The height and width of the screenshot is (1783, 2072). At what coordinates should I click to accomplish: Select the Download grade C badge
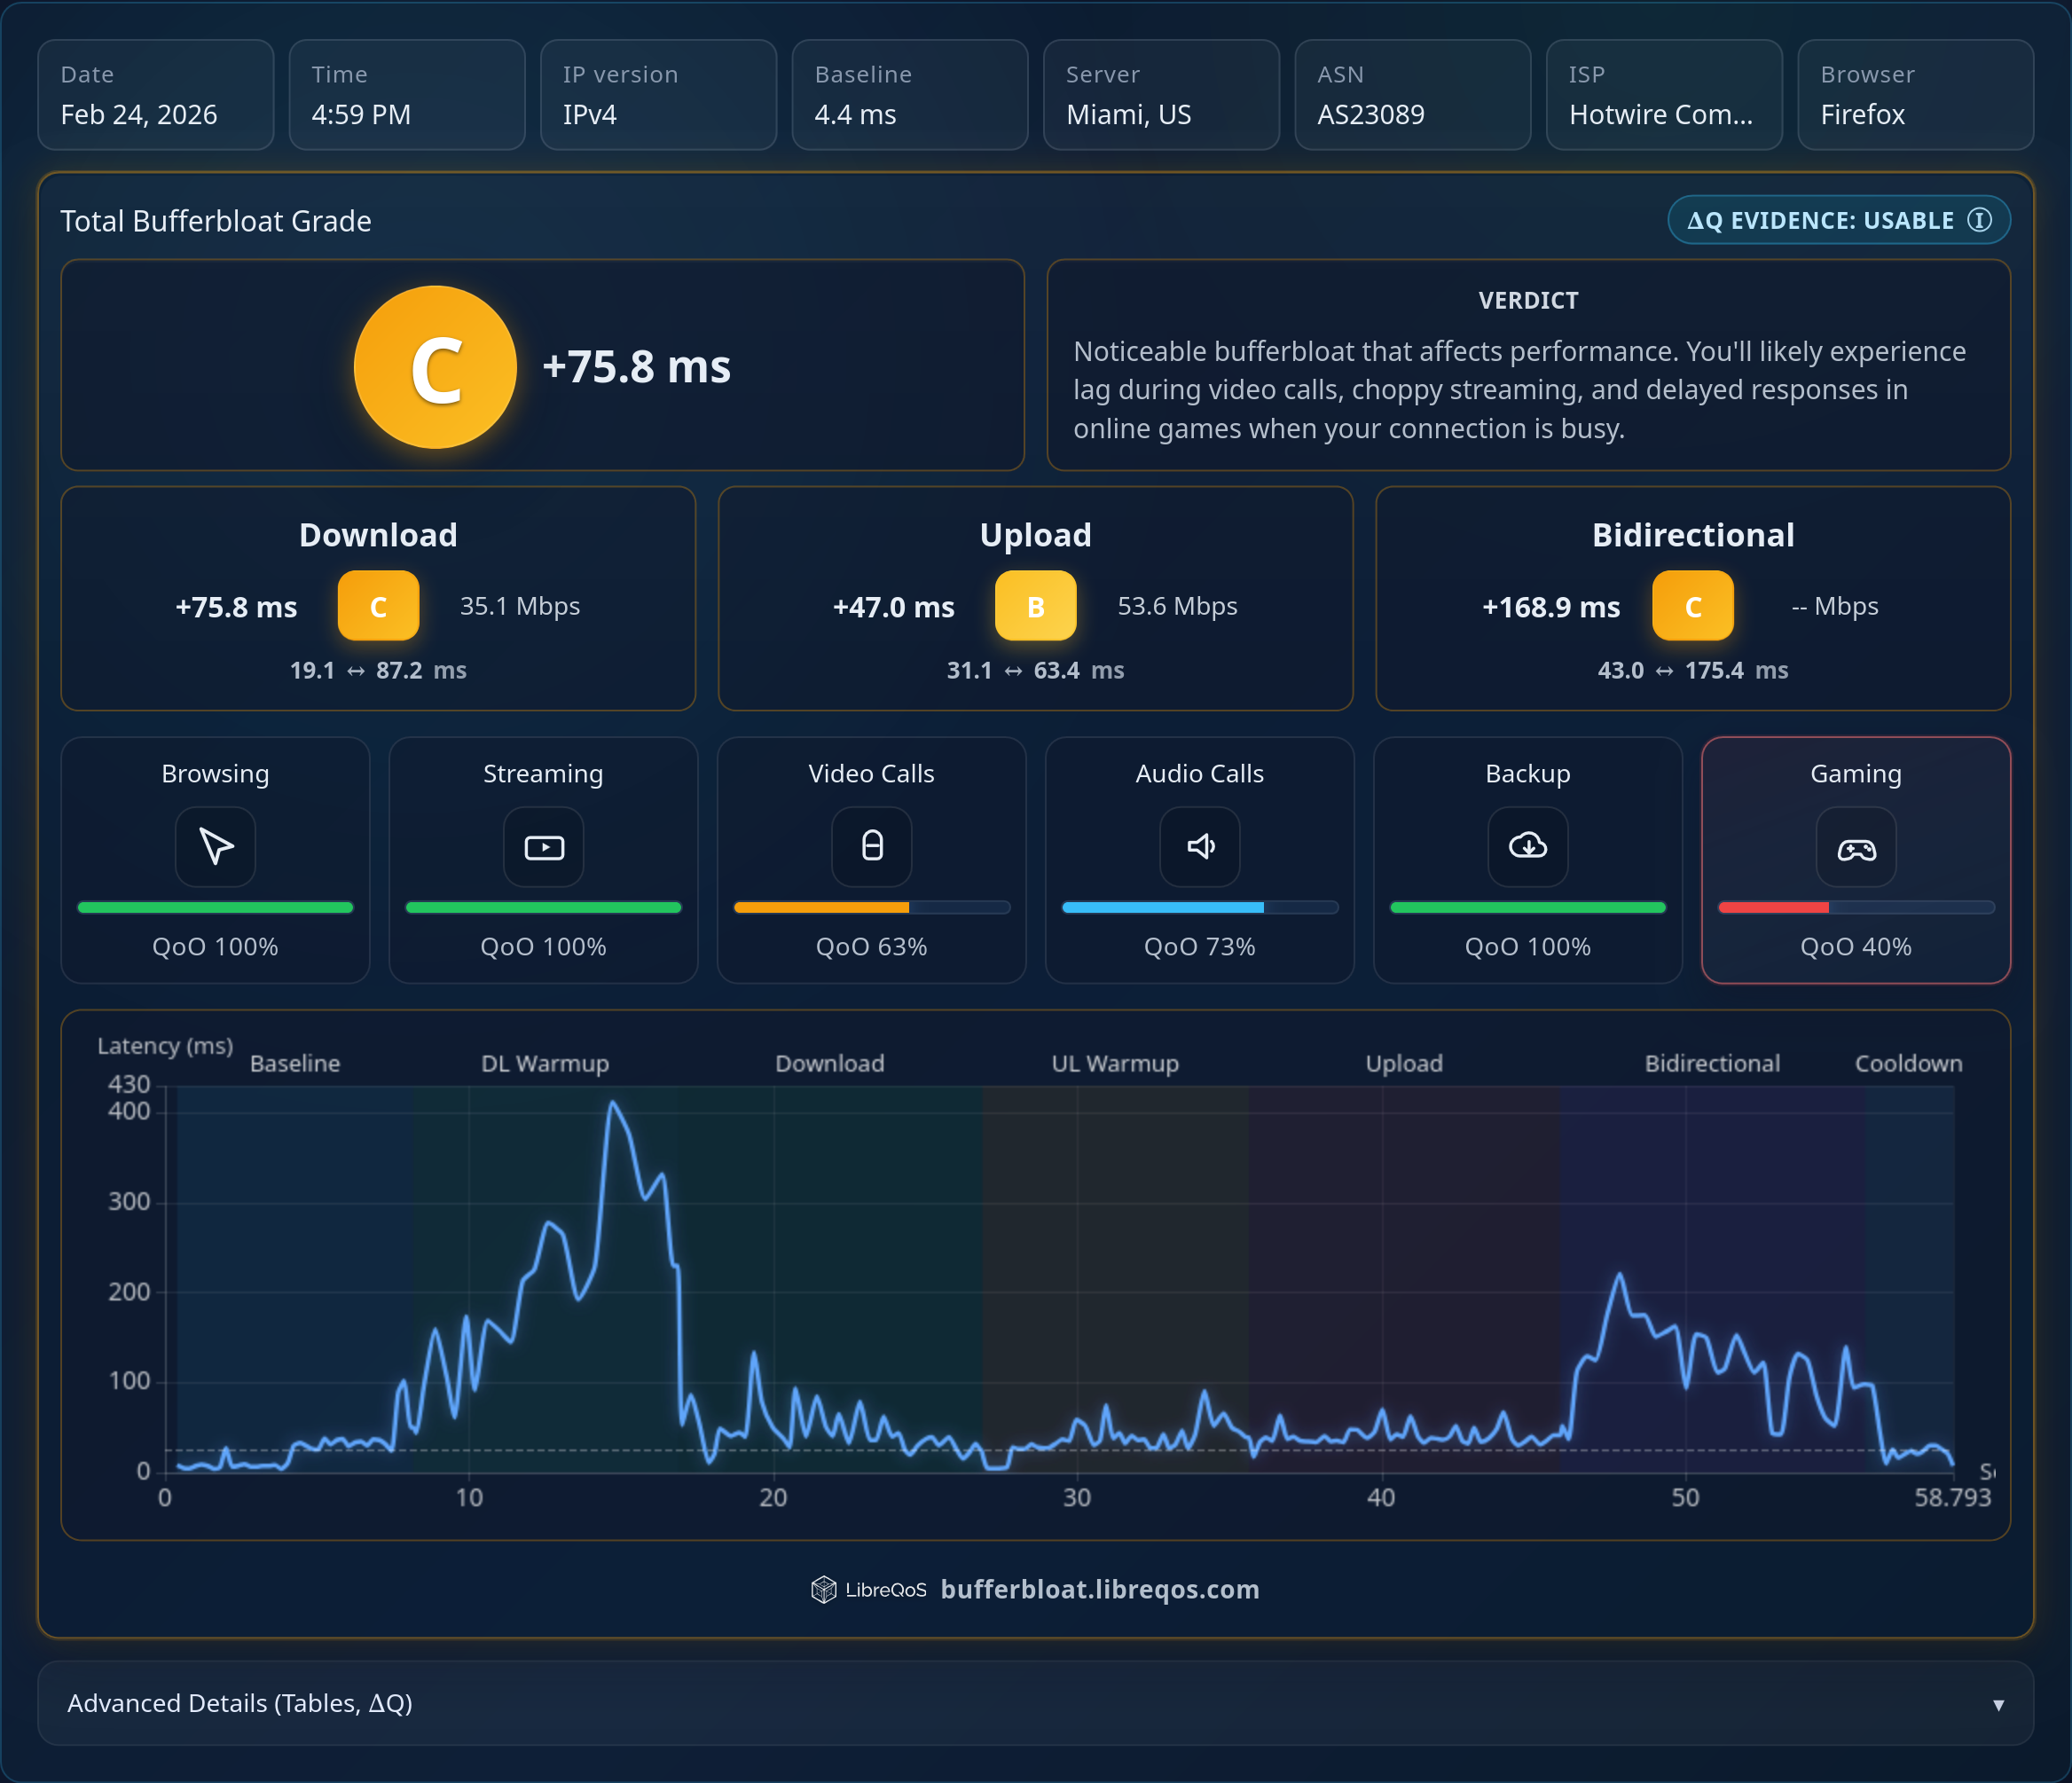(x=378, y=606)
